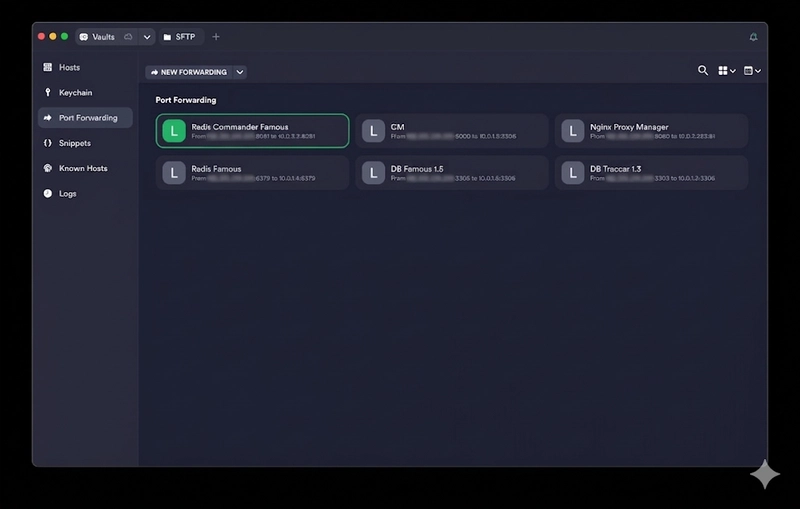Open the sort options dropdown
Image resolution: width=800 pixels, height=509 pixels.
752,71
